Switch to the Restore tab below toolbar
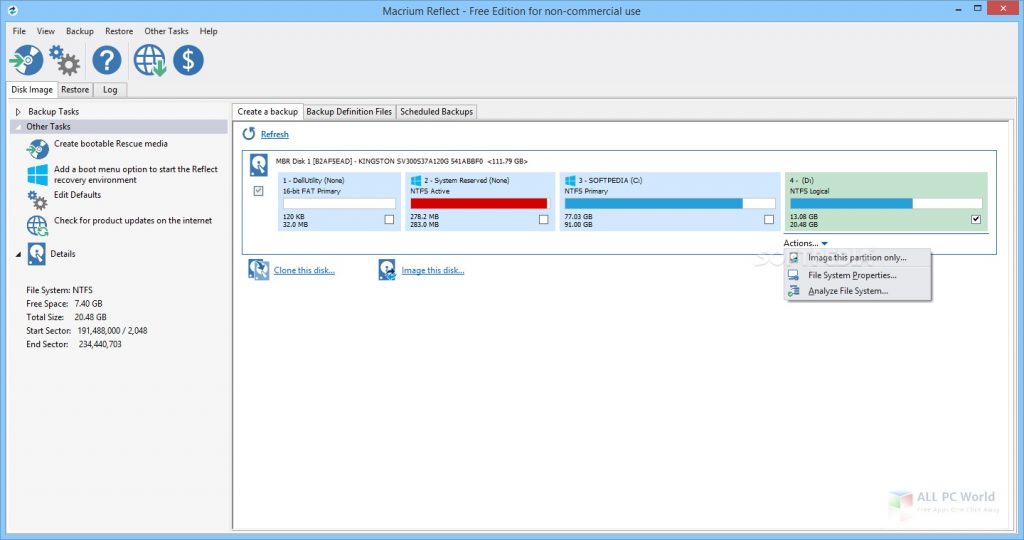 pos(75,89)
